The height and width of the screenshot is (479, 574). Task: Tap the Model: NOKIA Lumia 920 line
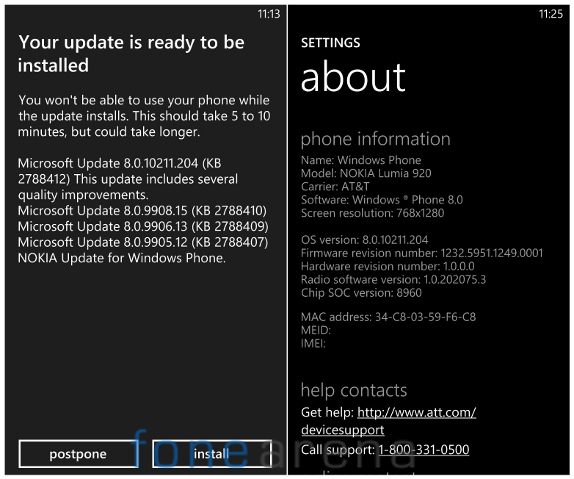click(x=366, y=173)
